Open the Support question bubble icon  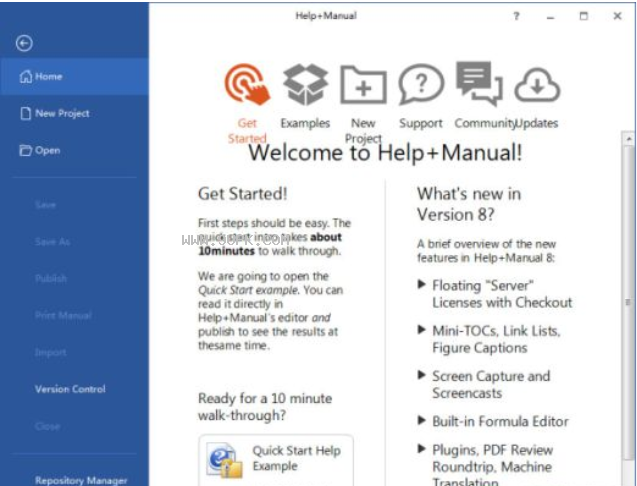tap(421, 84)
